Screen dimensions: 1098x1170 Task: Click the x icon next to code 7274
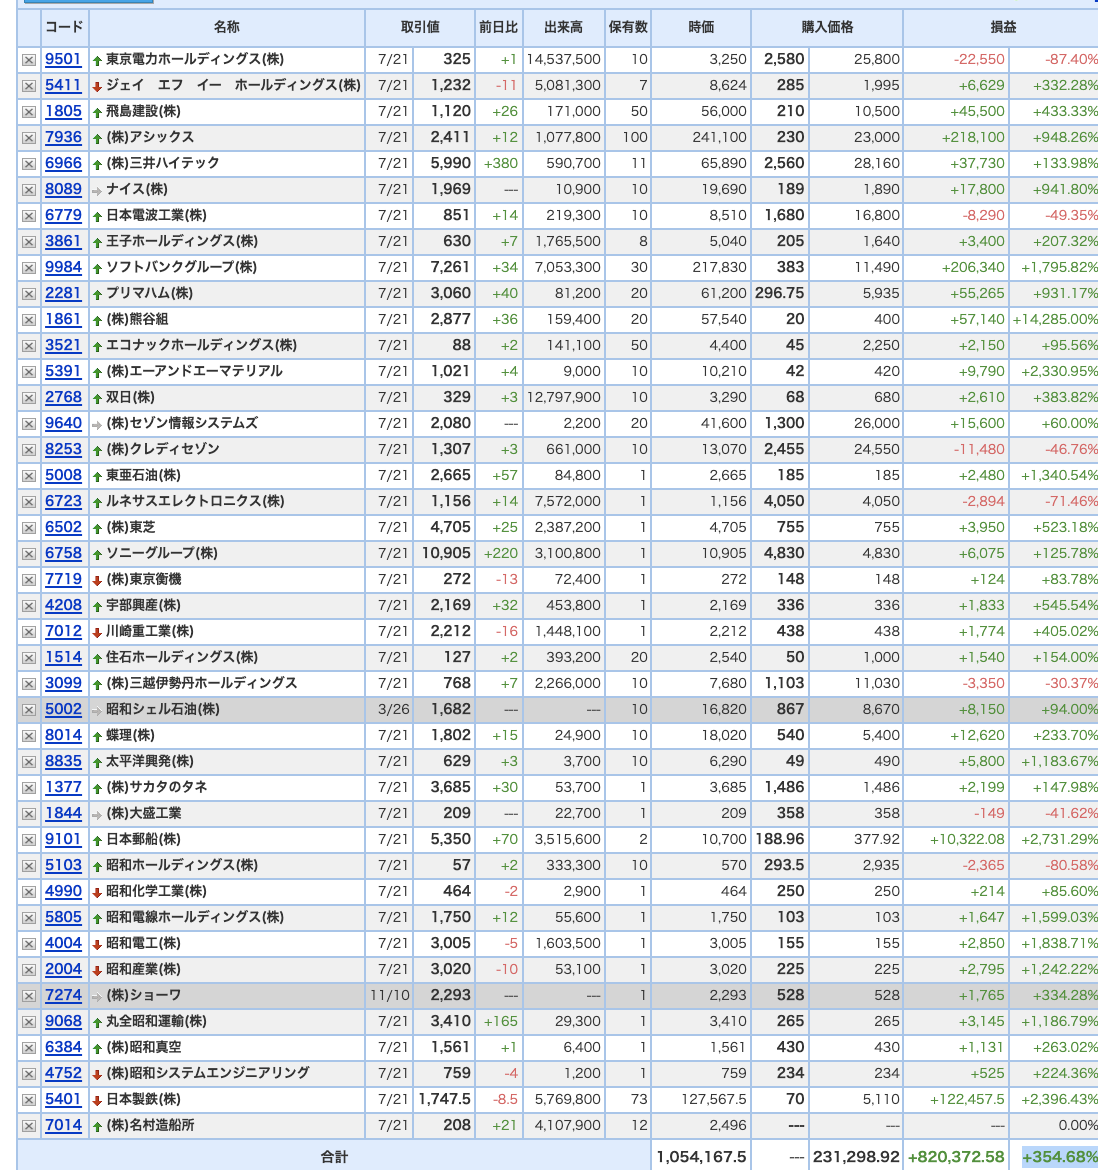pos(28,996)
